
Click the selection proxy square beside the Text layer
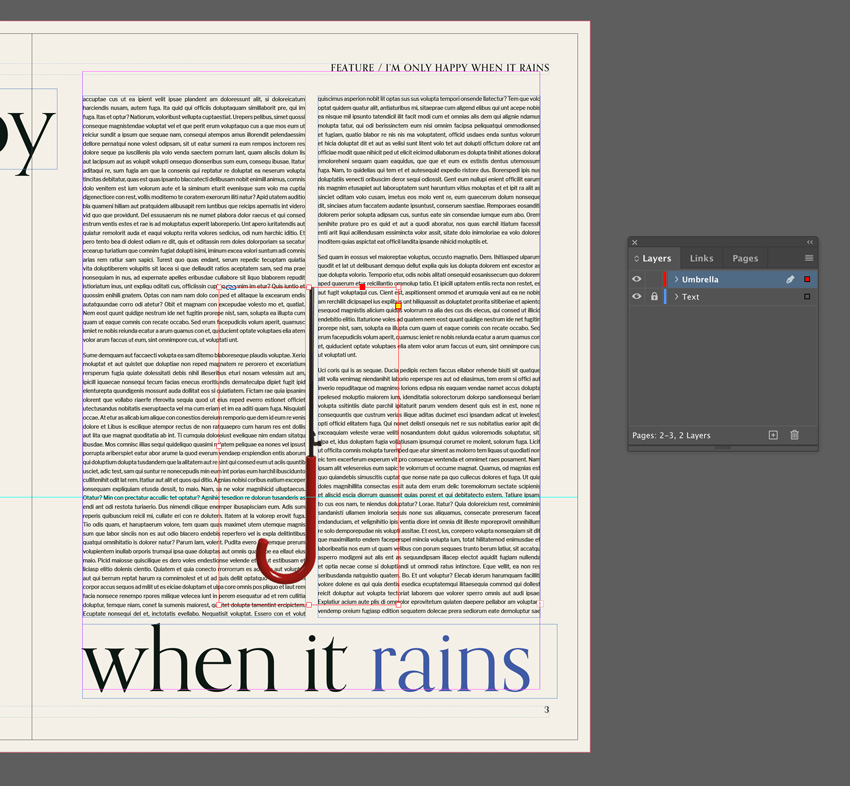click(x=808, y=297)
